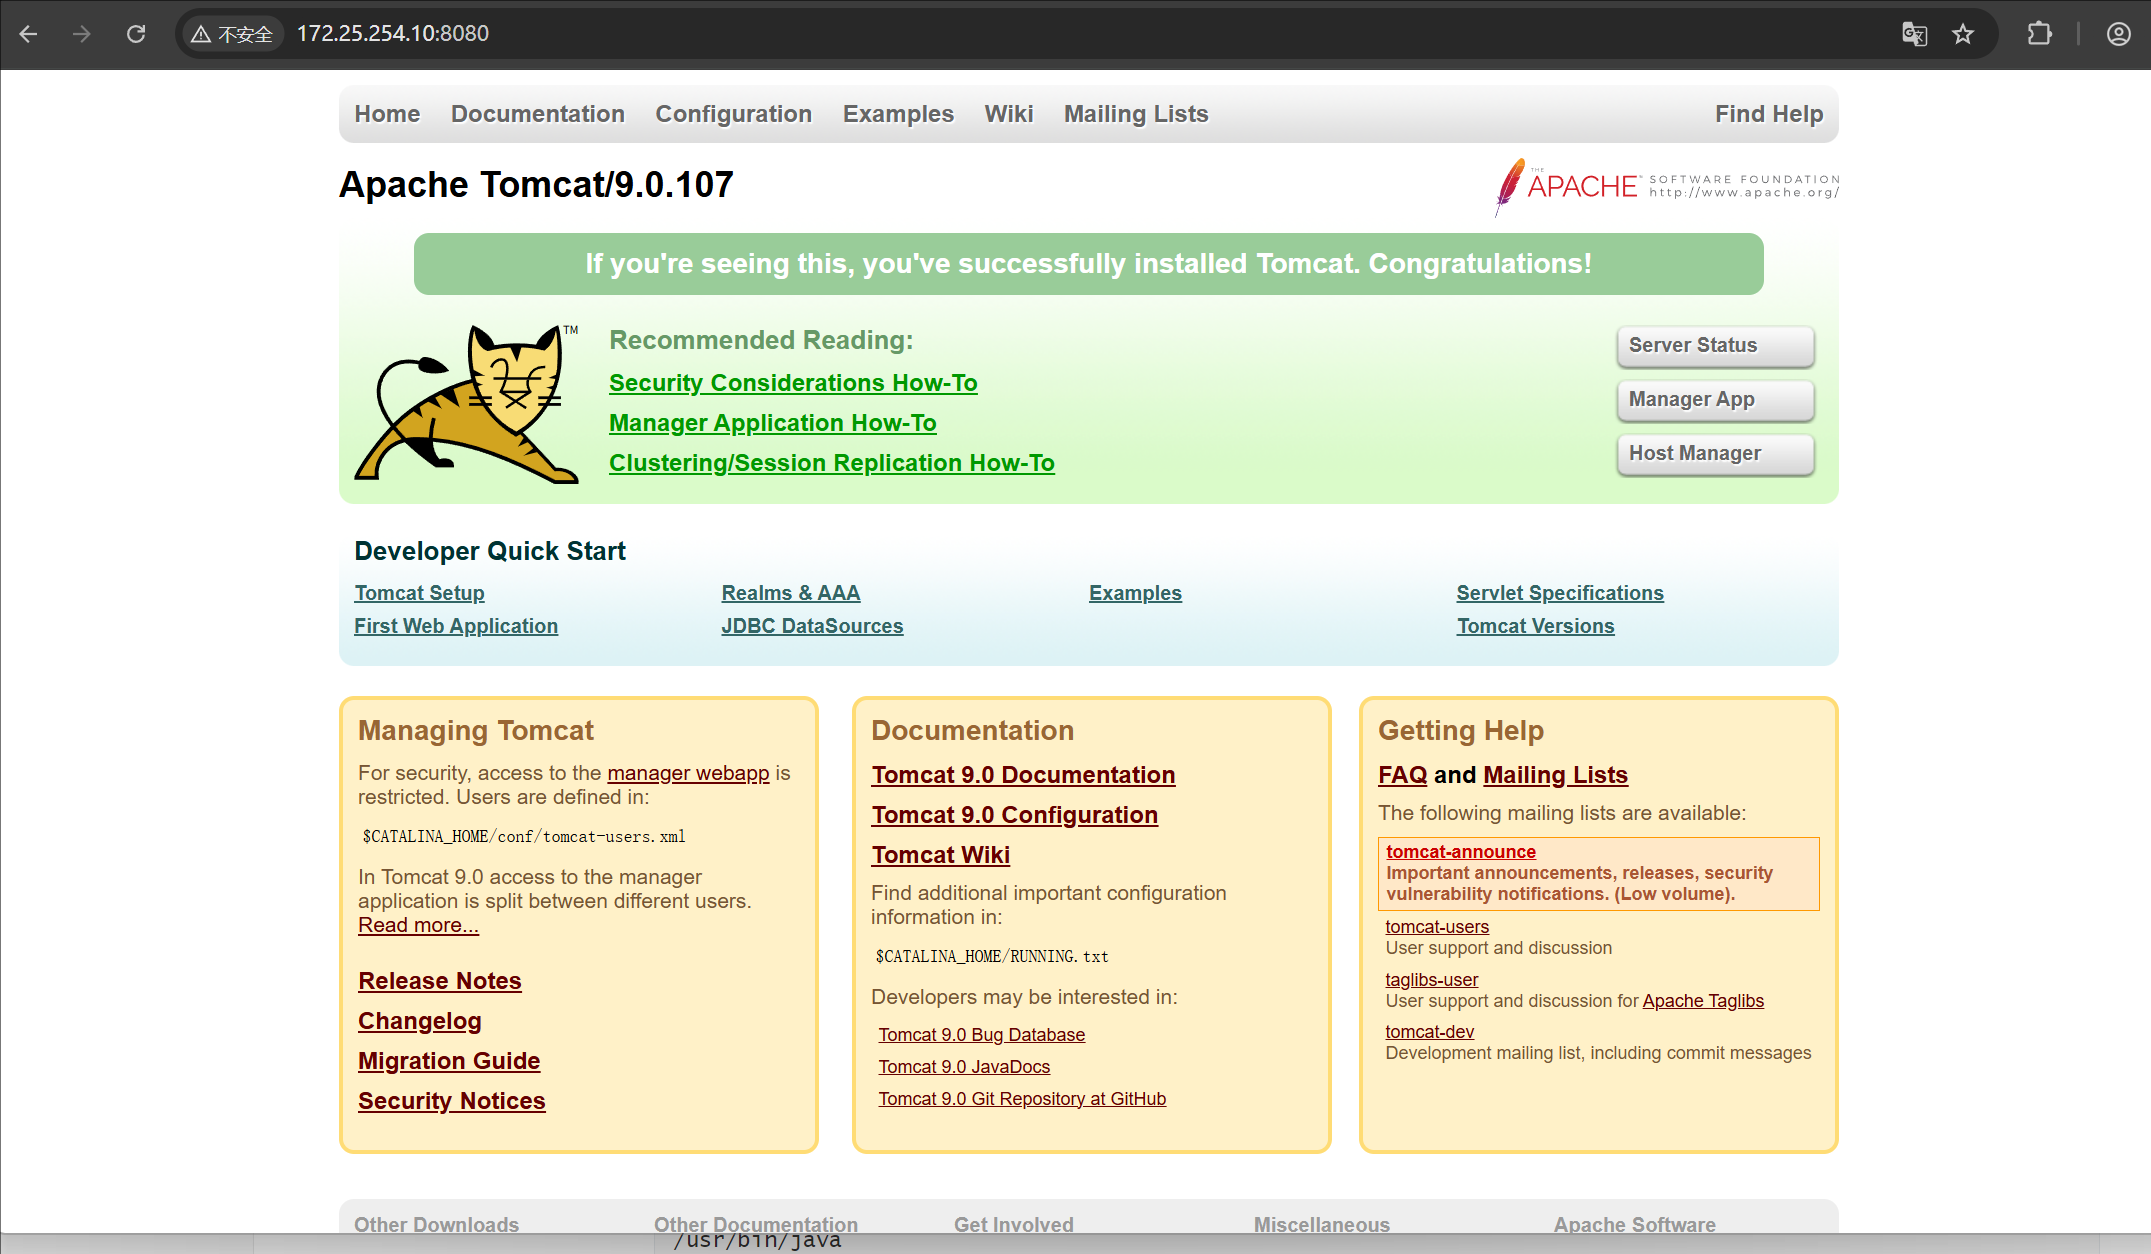
Task: Open Tomcat 9.0 Documentation link
Action: point(1023,775)
